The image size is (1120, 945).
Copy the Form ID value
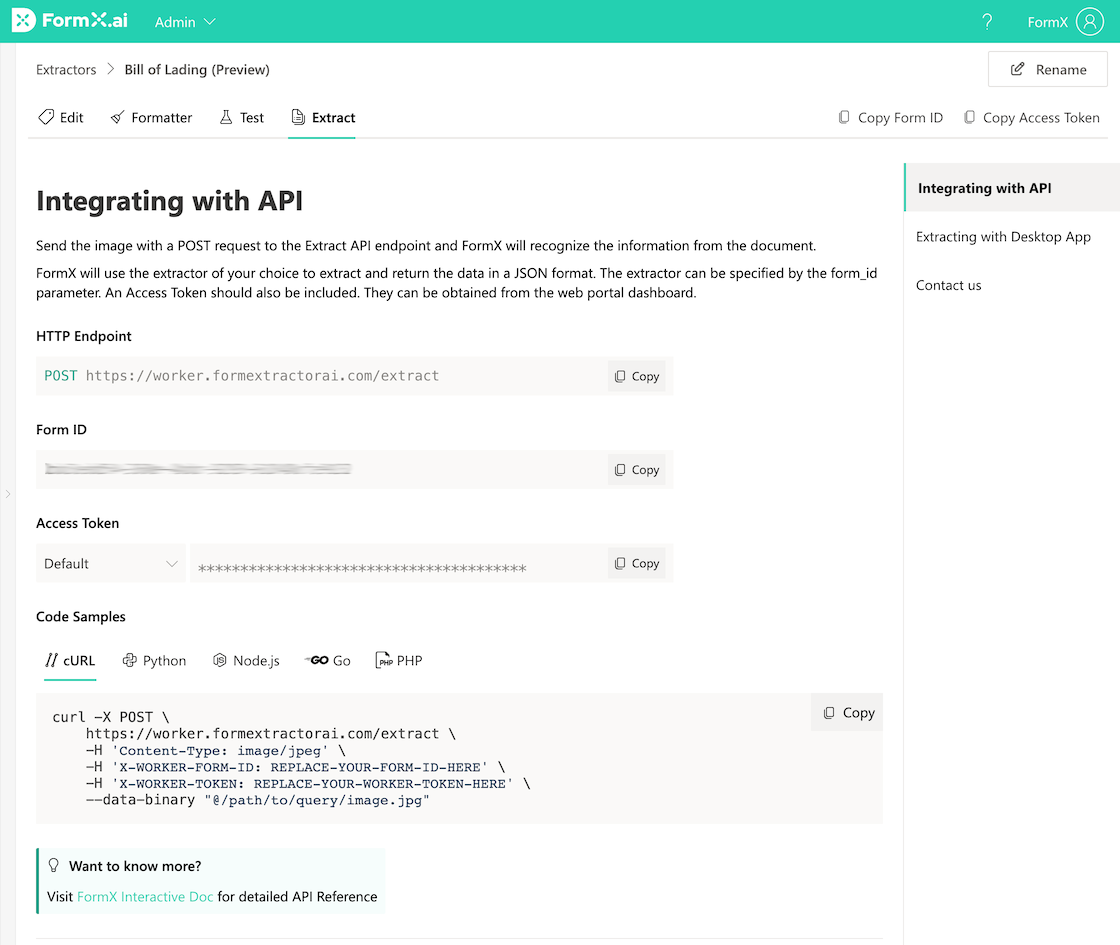click(637, 470)
